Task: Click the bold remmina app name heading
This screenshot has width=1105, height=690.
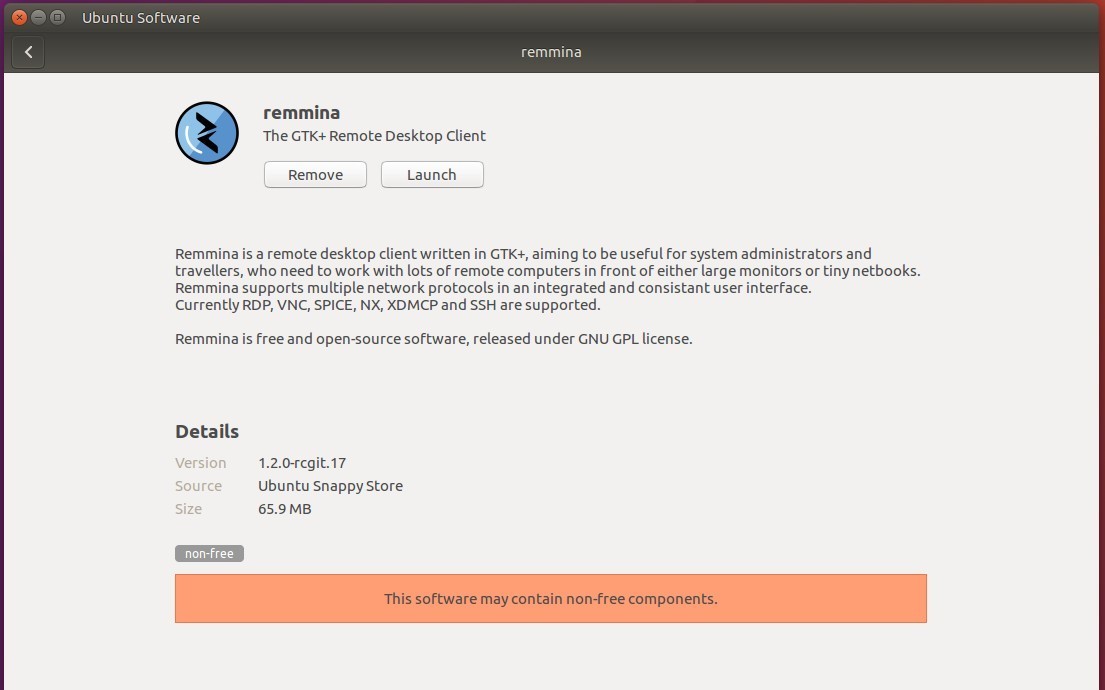Action: [301, 113]
